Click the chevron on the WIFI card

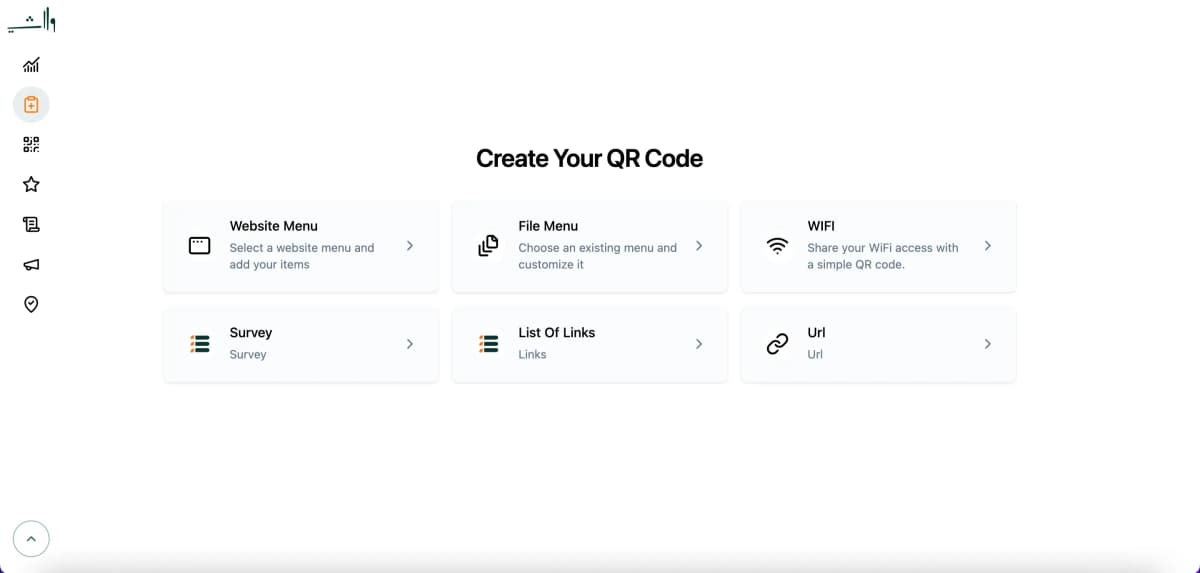point(988,246)
